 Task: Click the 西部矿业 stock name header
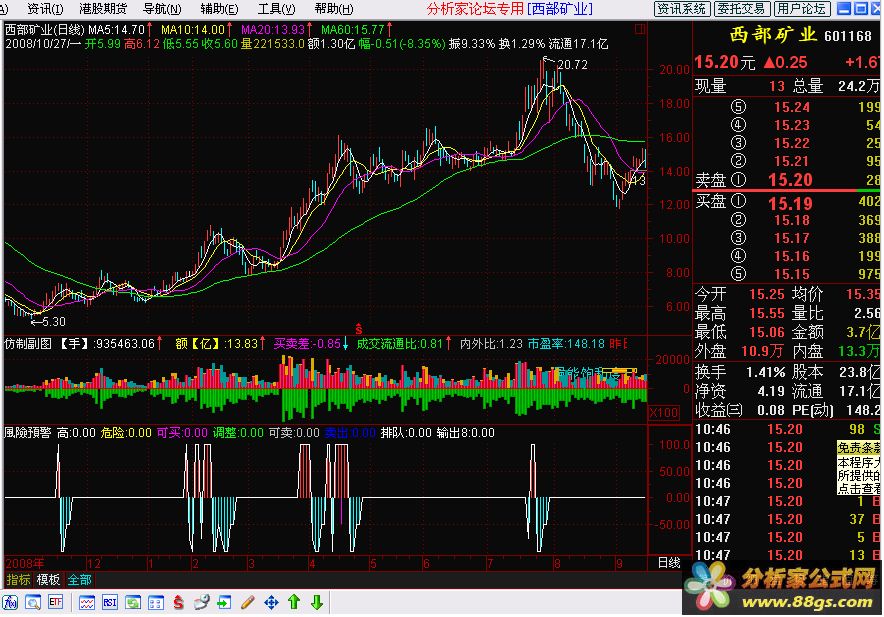[x=773, y=35]
